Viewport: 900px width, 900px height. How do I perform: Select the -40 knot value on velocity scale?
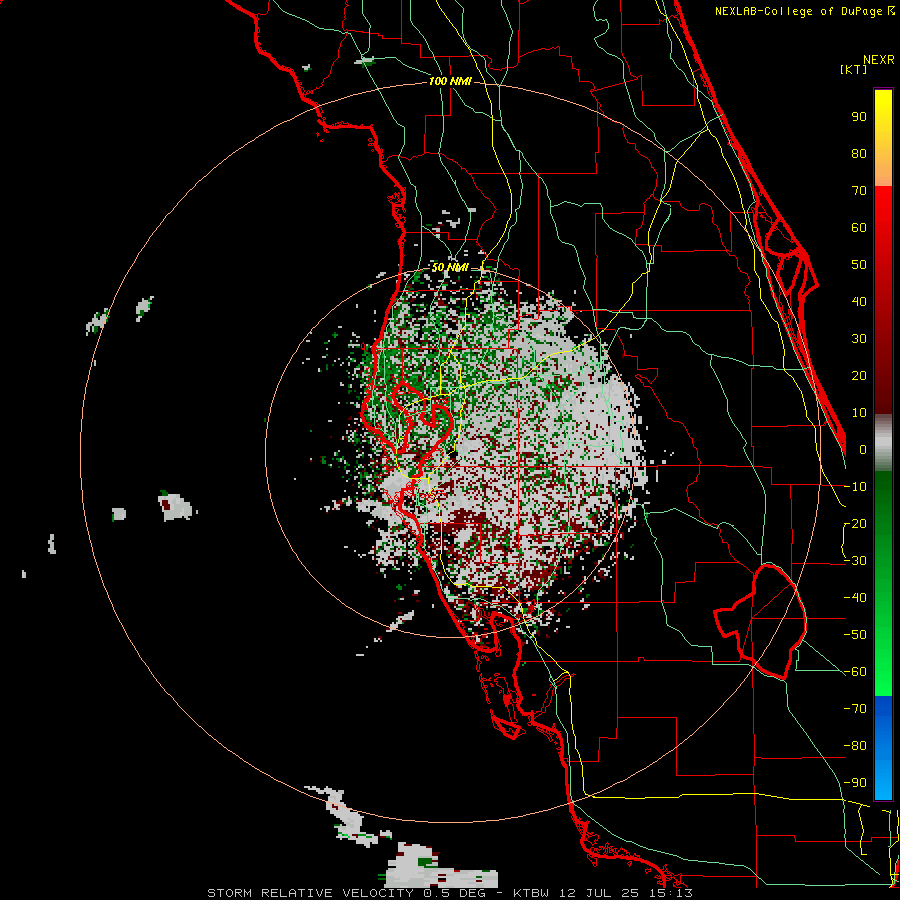pyautogui.click(x=855, y=598)
